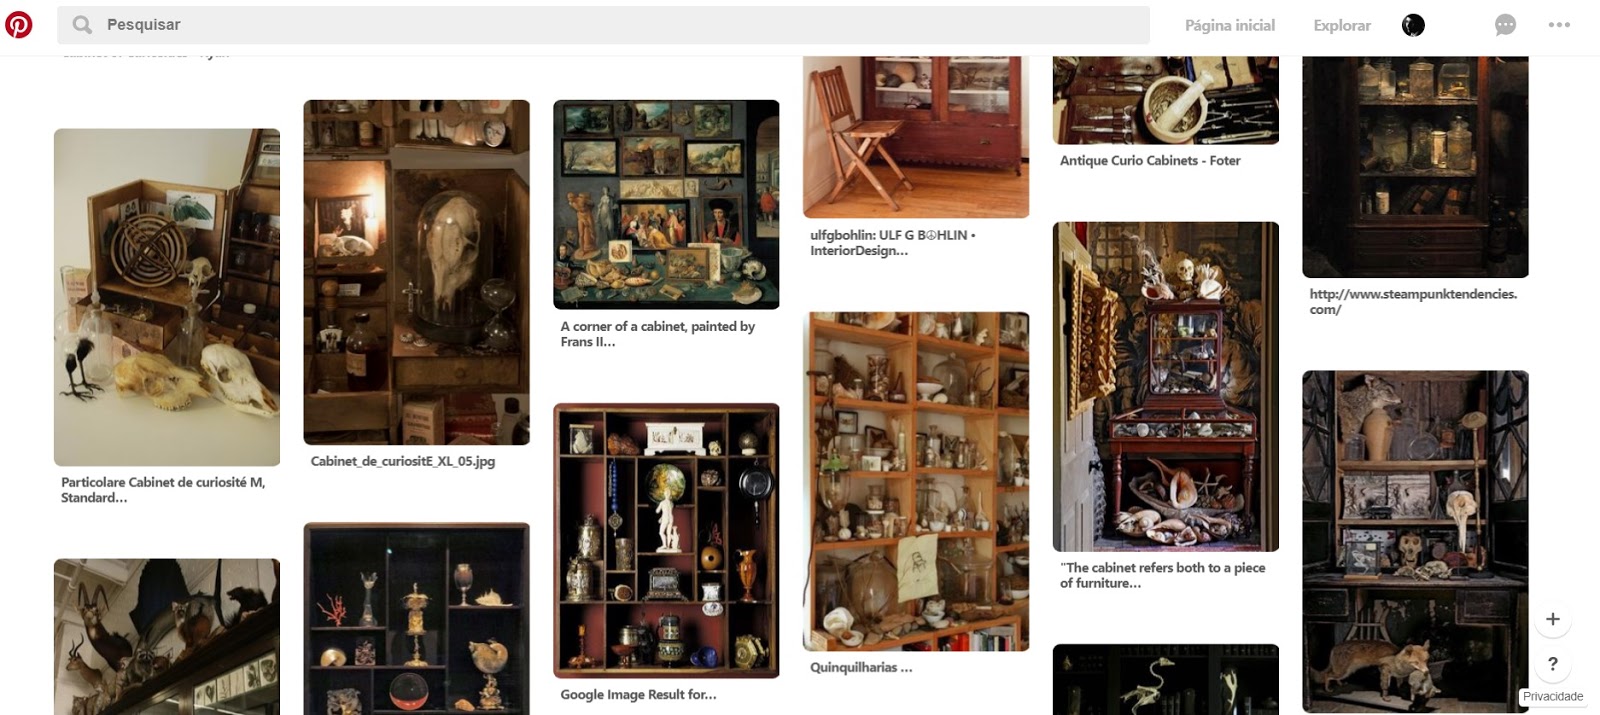1600x715 pixels.
Task: Click the plus add pin button
Action: (1553, 619)
